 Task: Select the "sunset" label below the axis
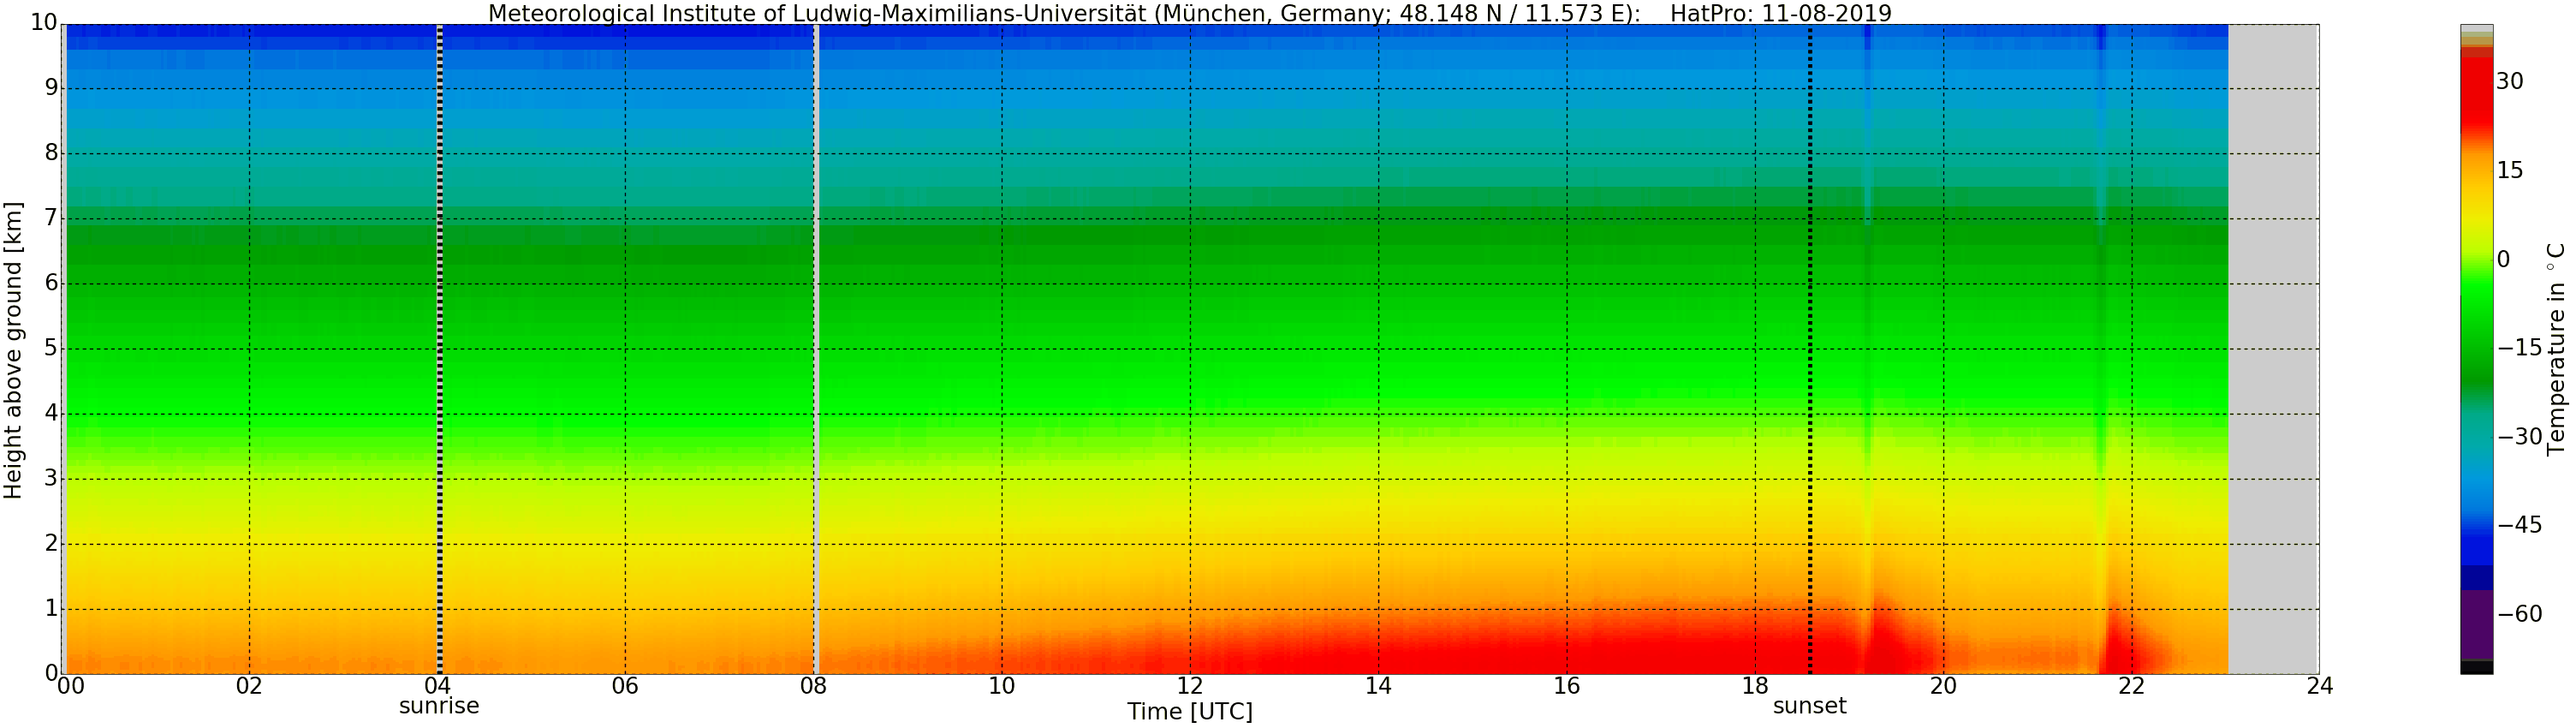coord(1809,707)
